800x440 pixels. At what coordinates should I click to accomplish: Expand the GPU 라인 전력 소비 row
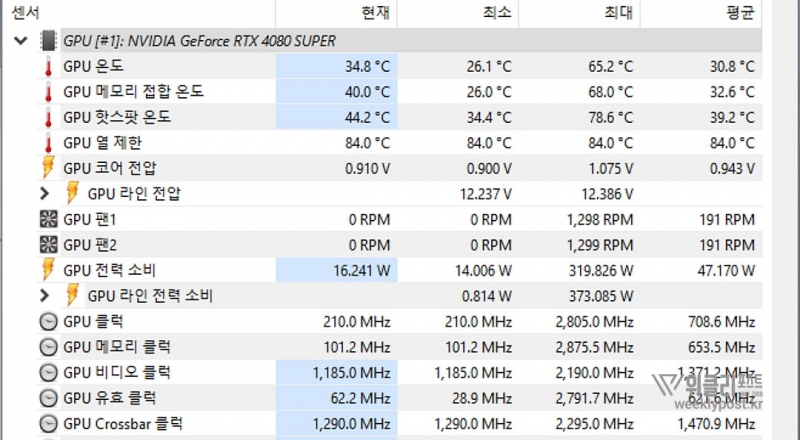[44, 296]
